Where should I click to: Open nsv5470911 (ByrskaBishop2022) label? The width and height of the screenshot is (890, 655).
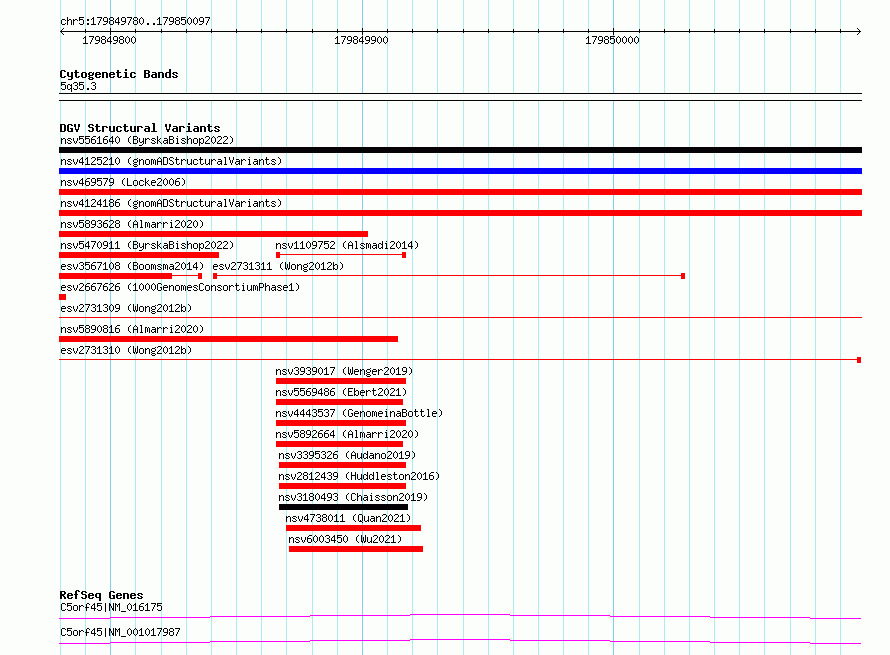pyautogui.click(x=147, y=245)
